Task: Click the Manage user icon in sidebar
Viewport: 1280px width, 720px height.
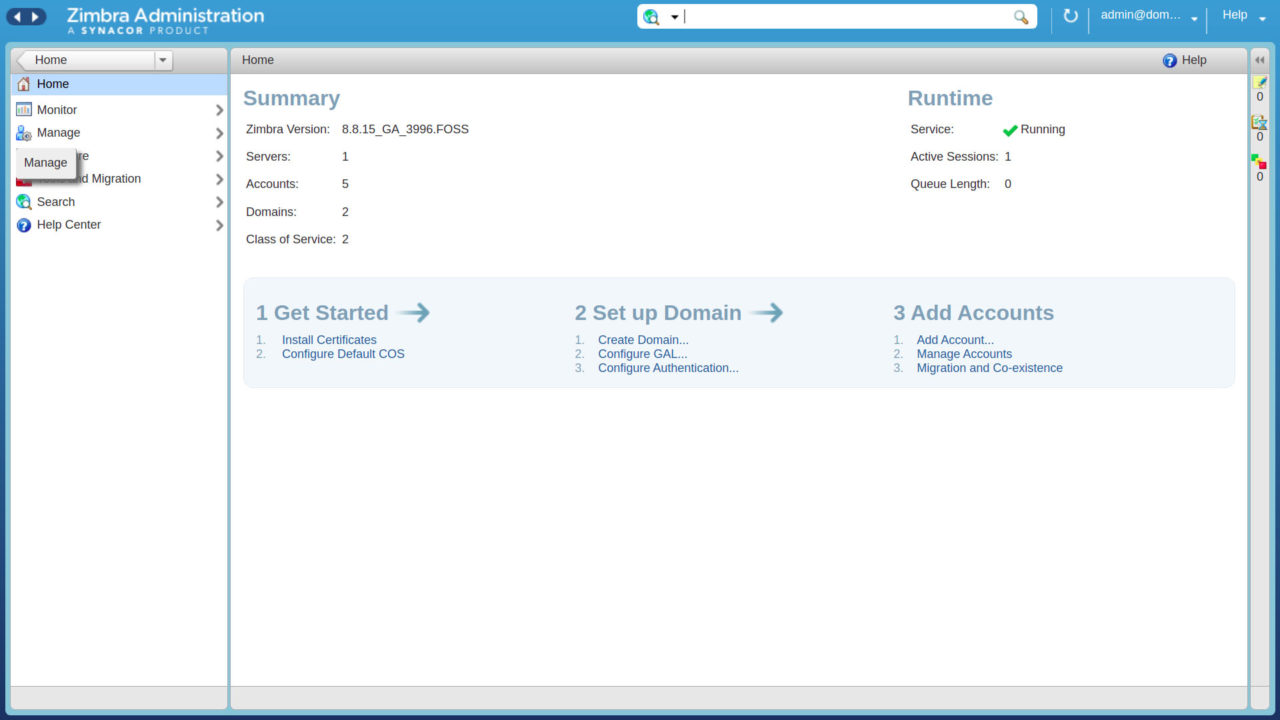Action: click(25, 133)
